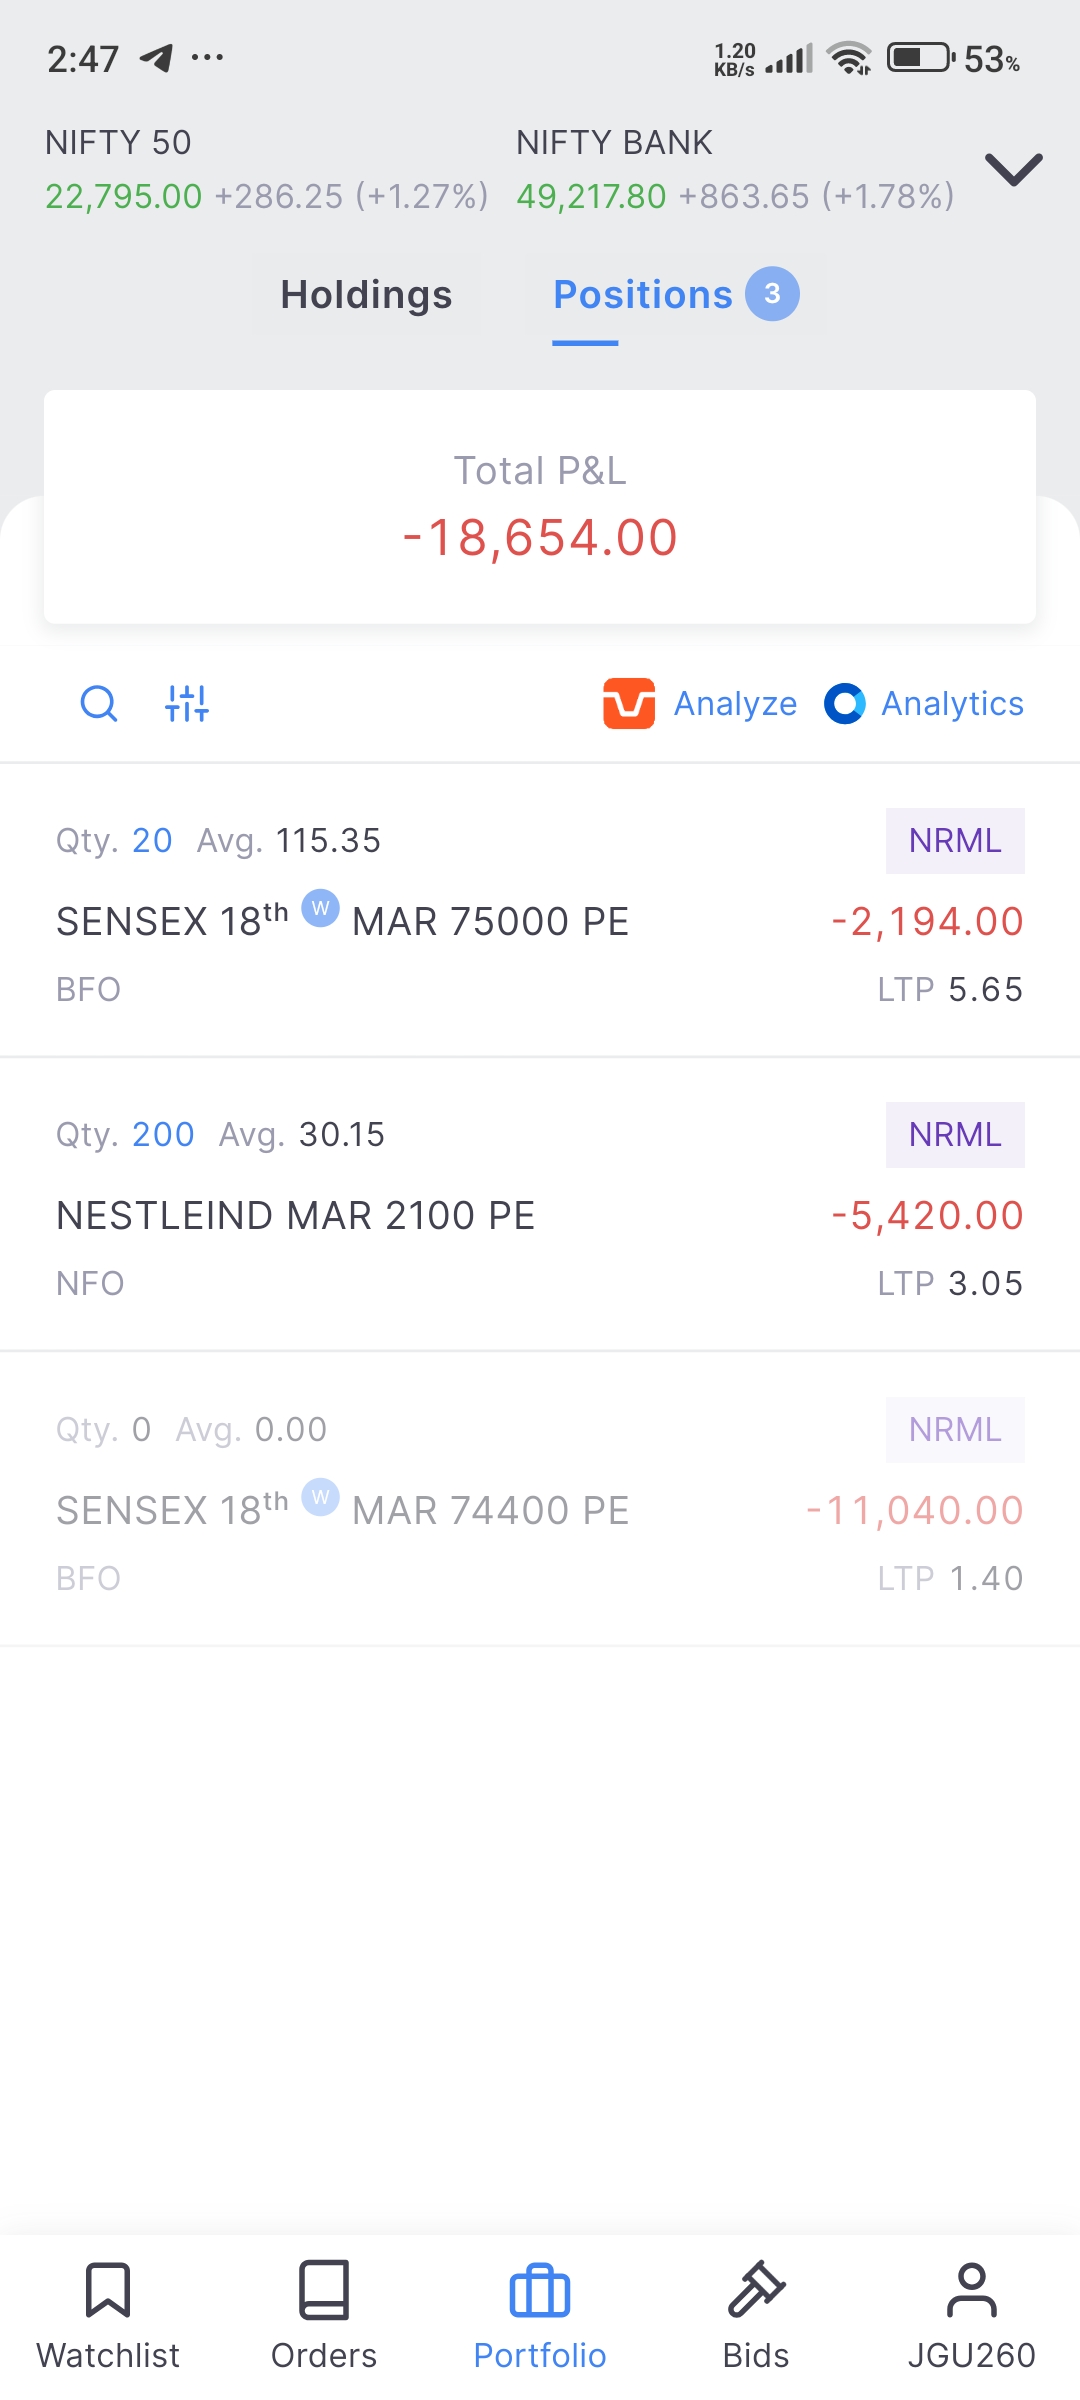Open the Orders book icon
Image resolution: width=1080 pixels, height=2400 pixels.
pyautogui.click(x=324, y=2290)
